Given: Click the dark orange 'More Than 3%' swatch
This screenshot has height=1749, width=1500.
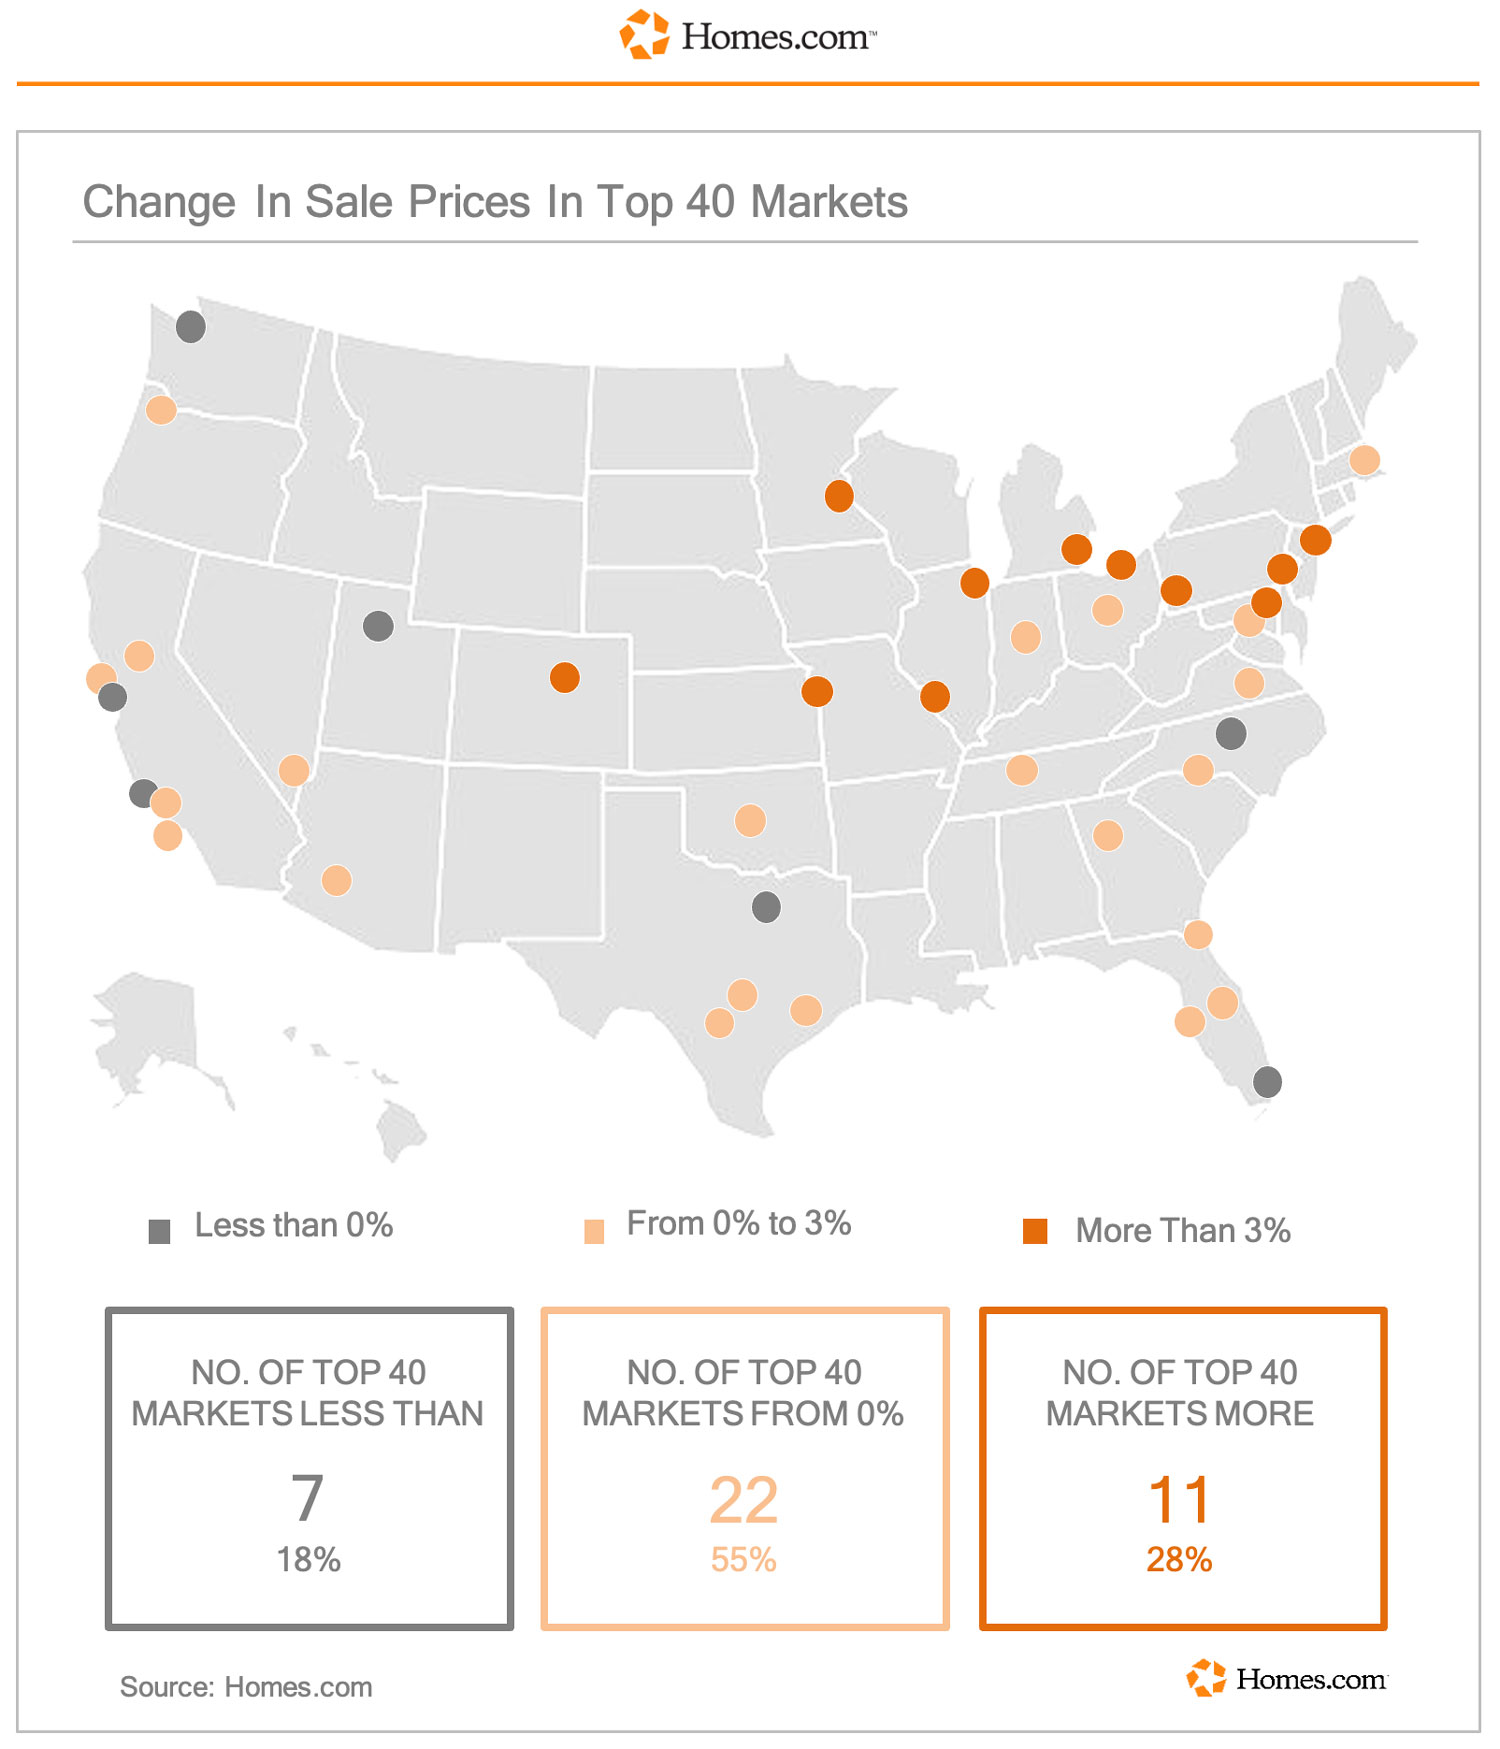Looking at the screenshot, I should pos(1035,1231).
